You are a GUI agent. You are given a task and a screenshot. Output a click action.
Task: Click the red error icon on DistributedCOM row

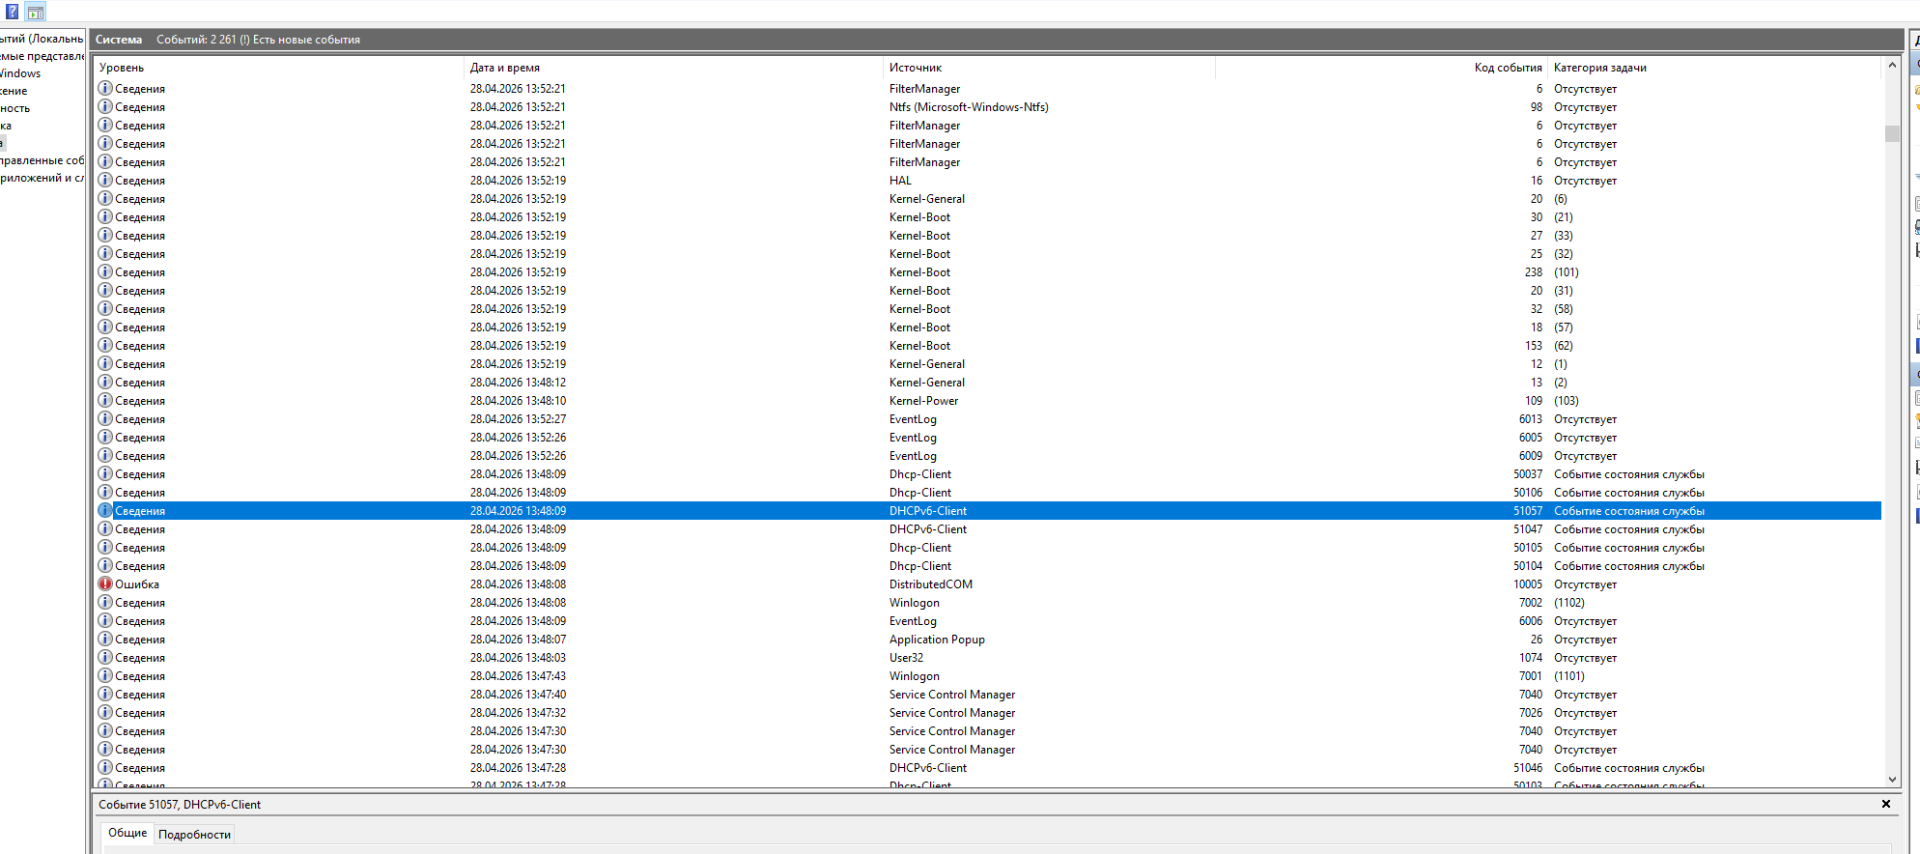[x=105, y=584]
